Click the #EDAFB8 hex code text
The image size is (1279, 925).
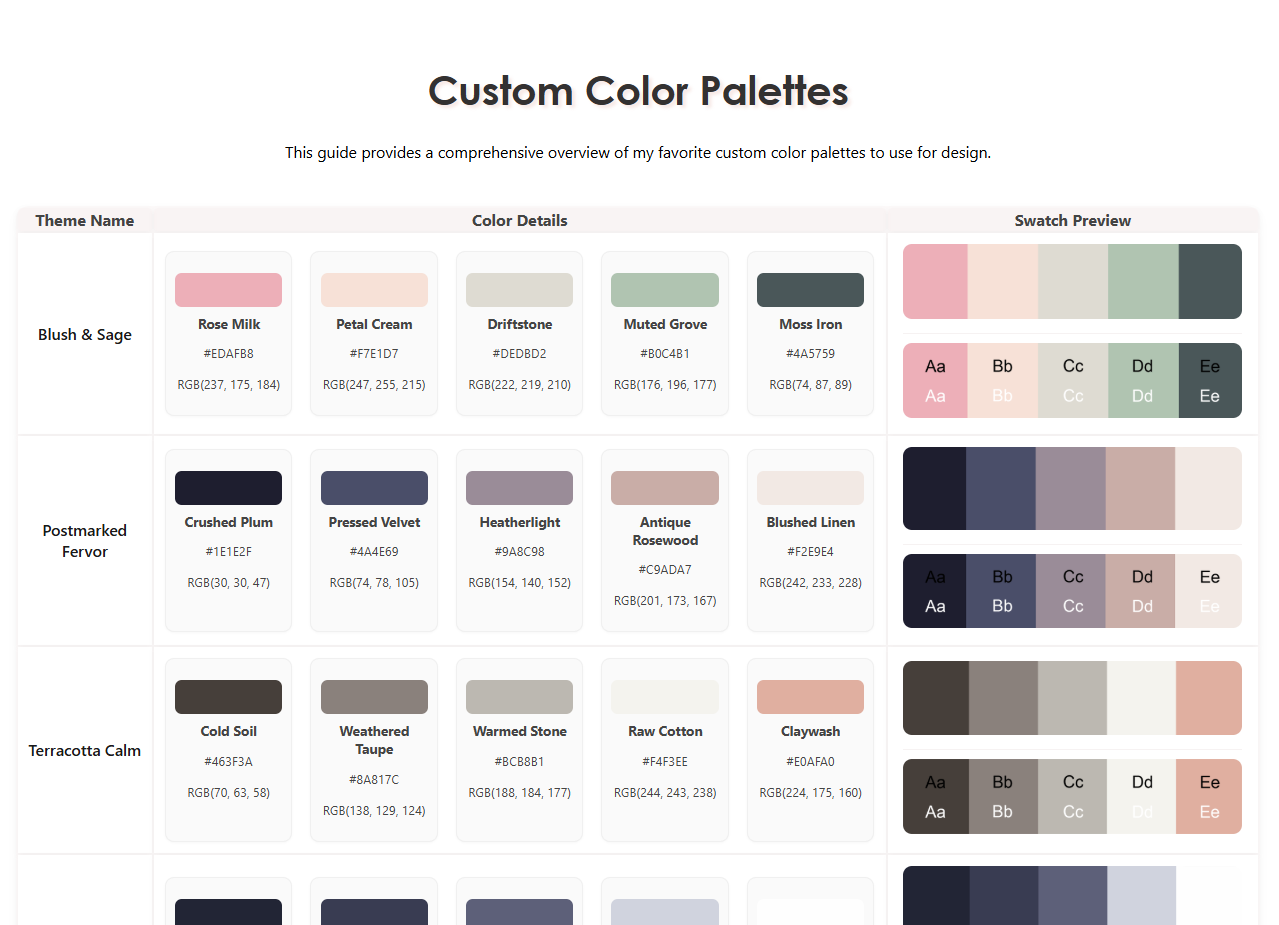(x=228, y=354)
